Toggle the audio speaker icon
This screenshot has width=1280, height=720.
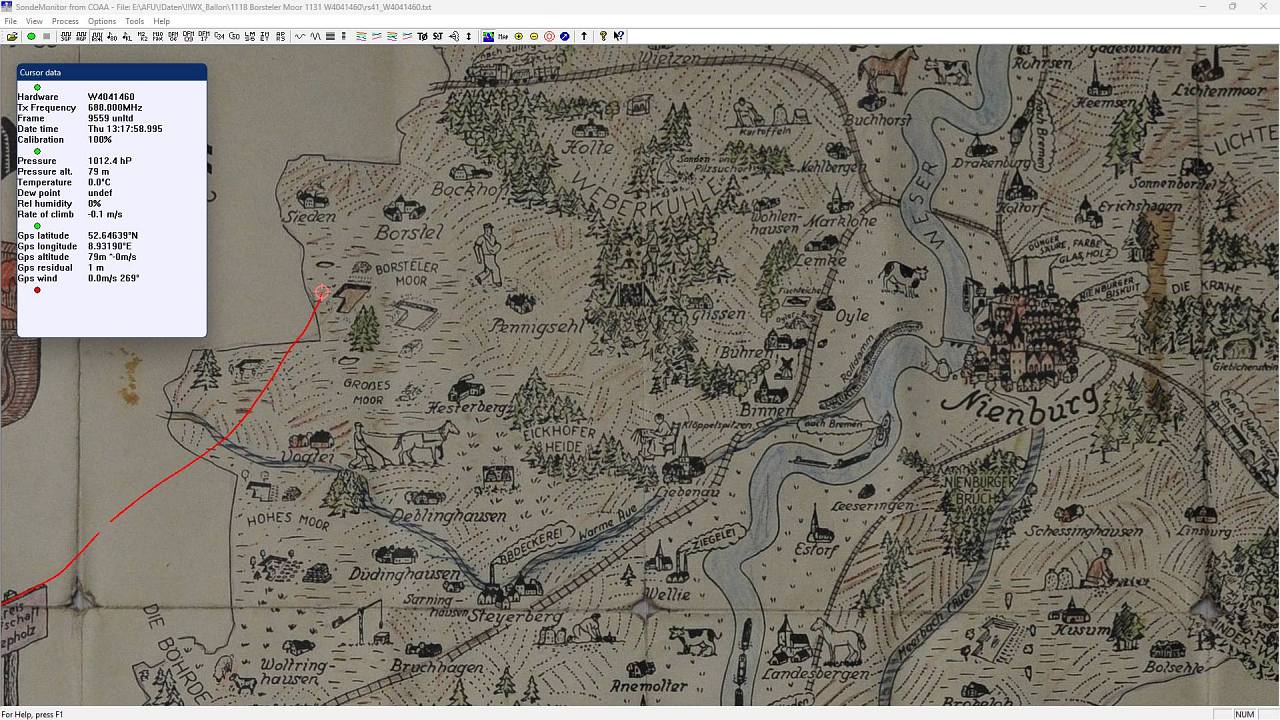tap(454, 36)
